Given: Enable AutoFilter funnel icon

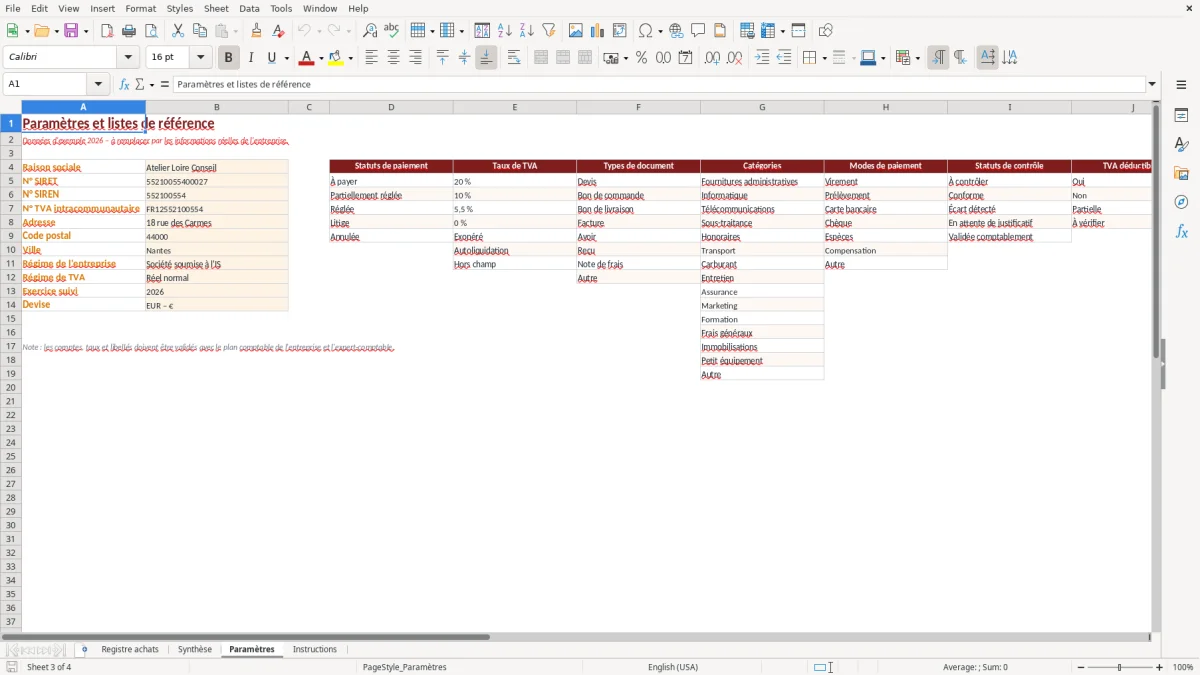Looking at the screenshot, I should [549, 31].
